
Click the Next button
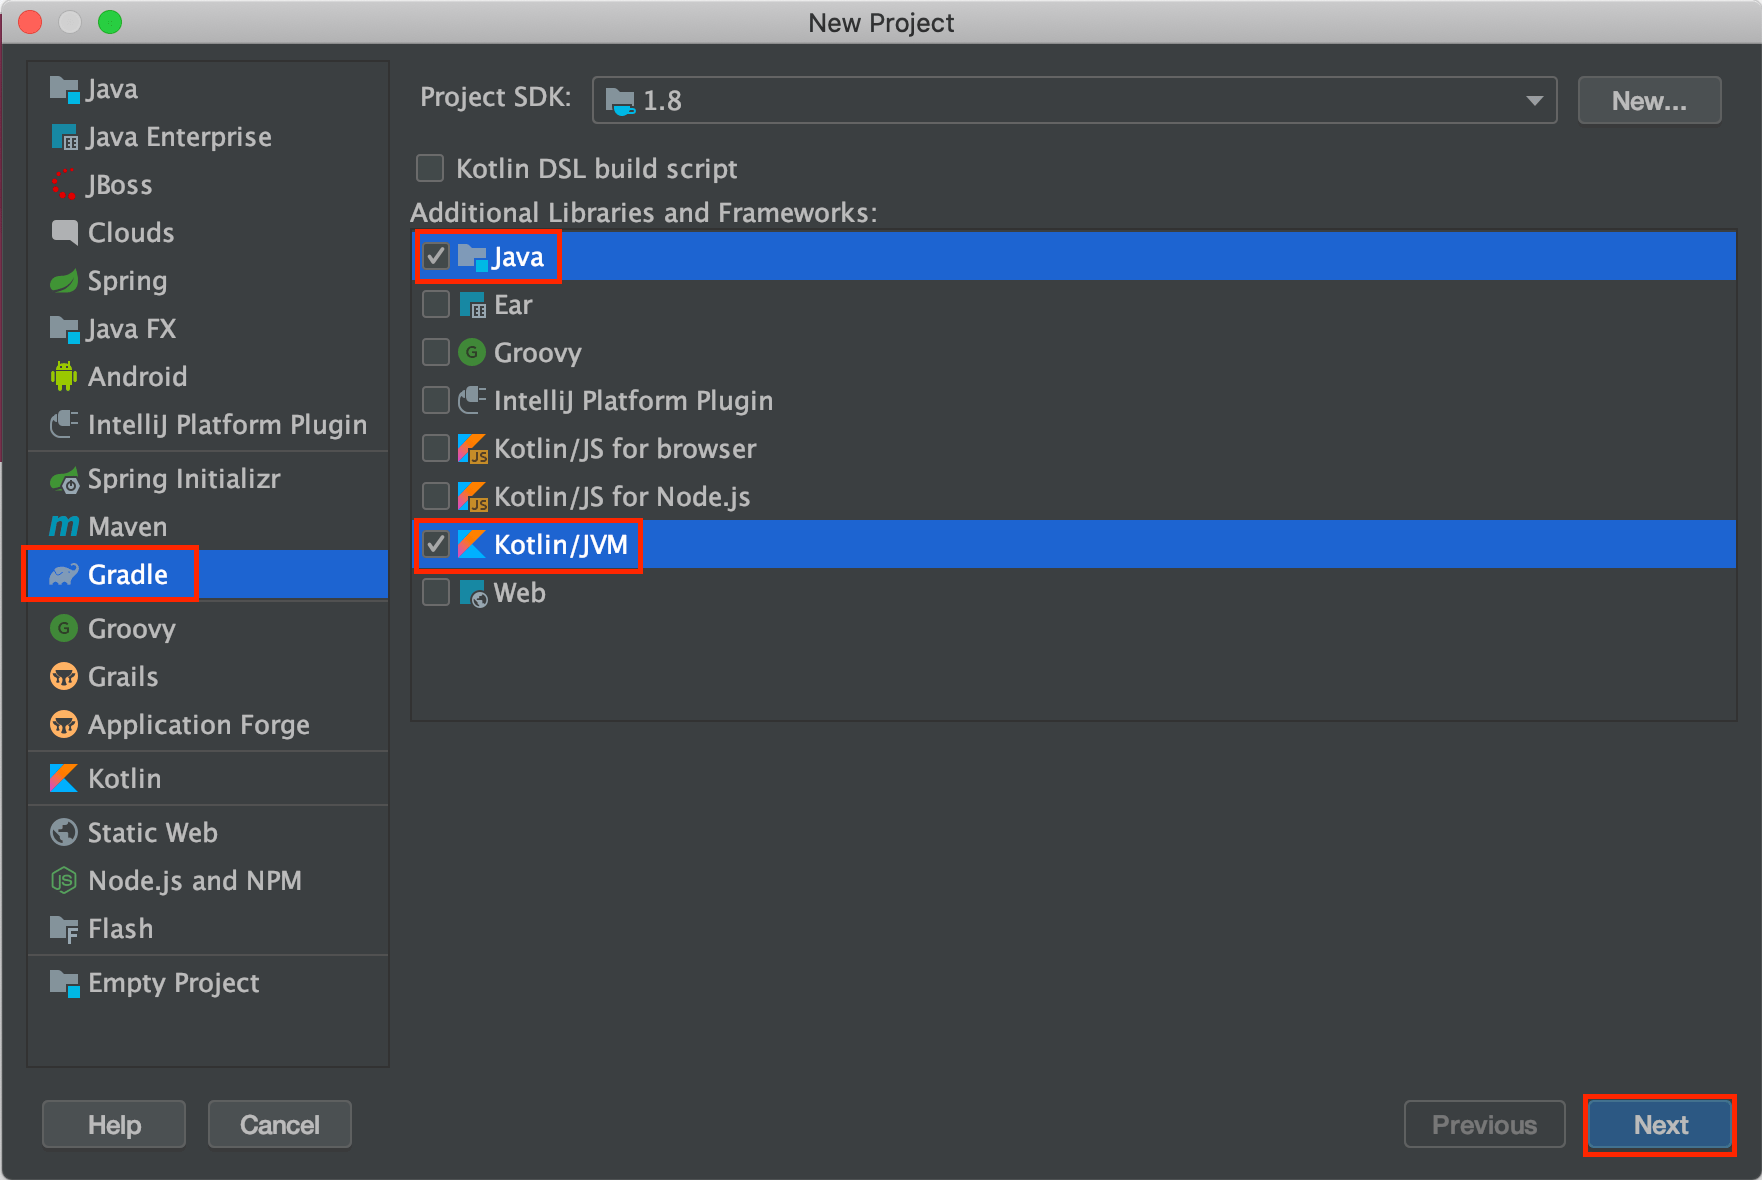click(x=1659, y=1124)
